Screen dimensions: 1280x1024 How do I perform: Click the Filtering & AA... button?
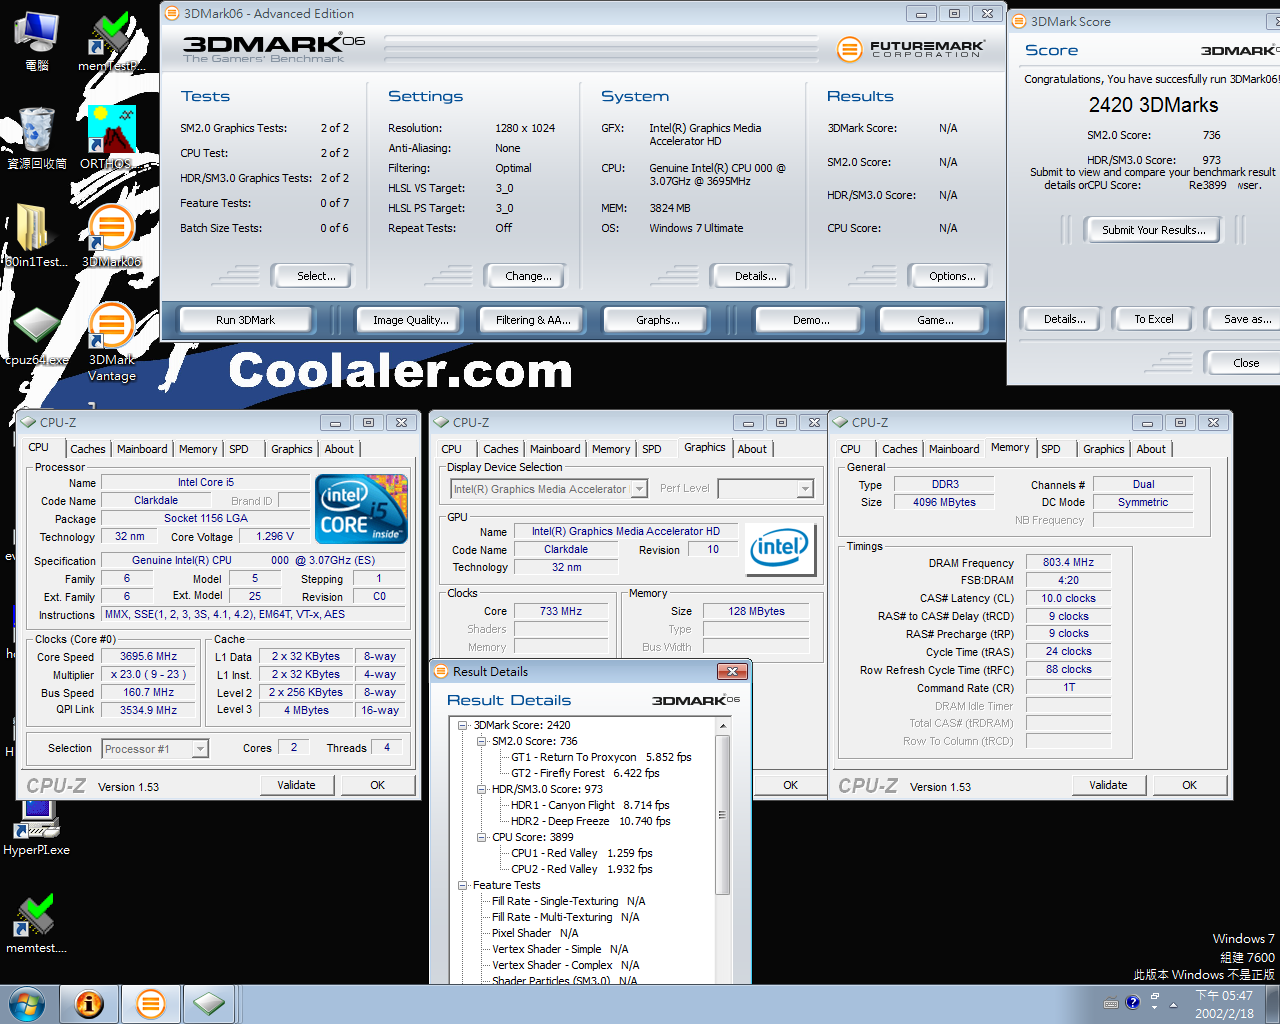[533, 320]
